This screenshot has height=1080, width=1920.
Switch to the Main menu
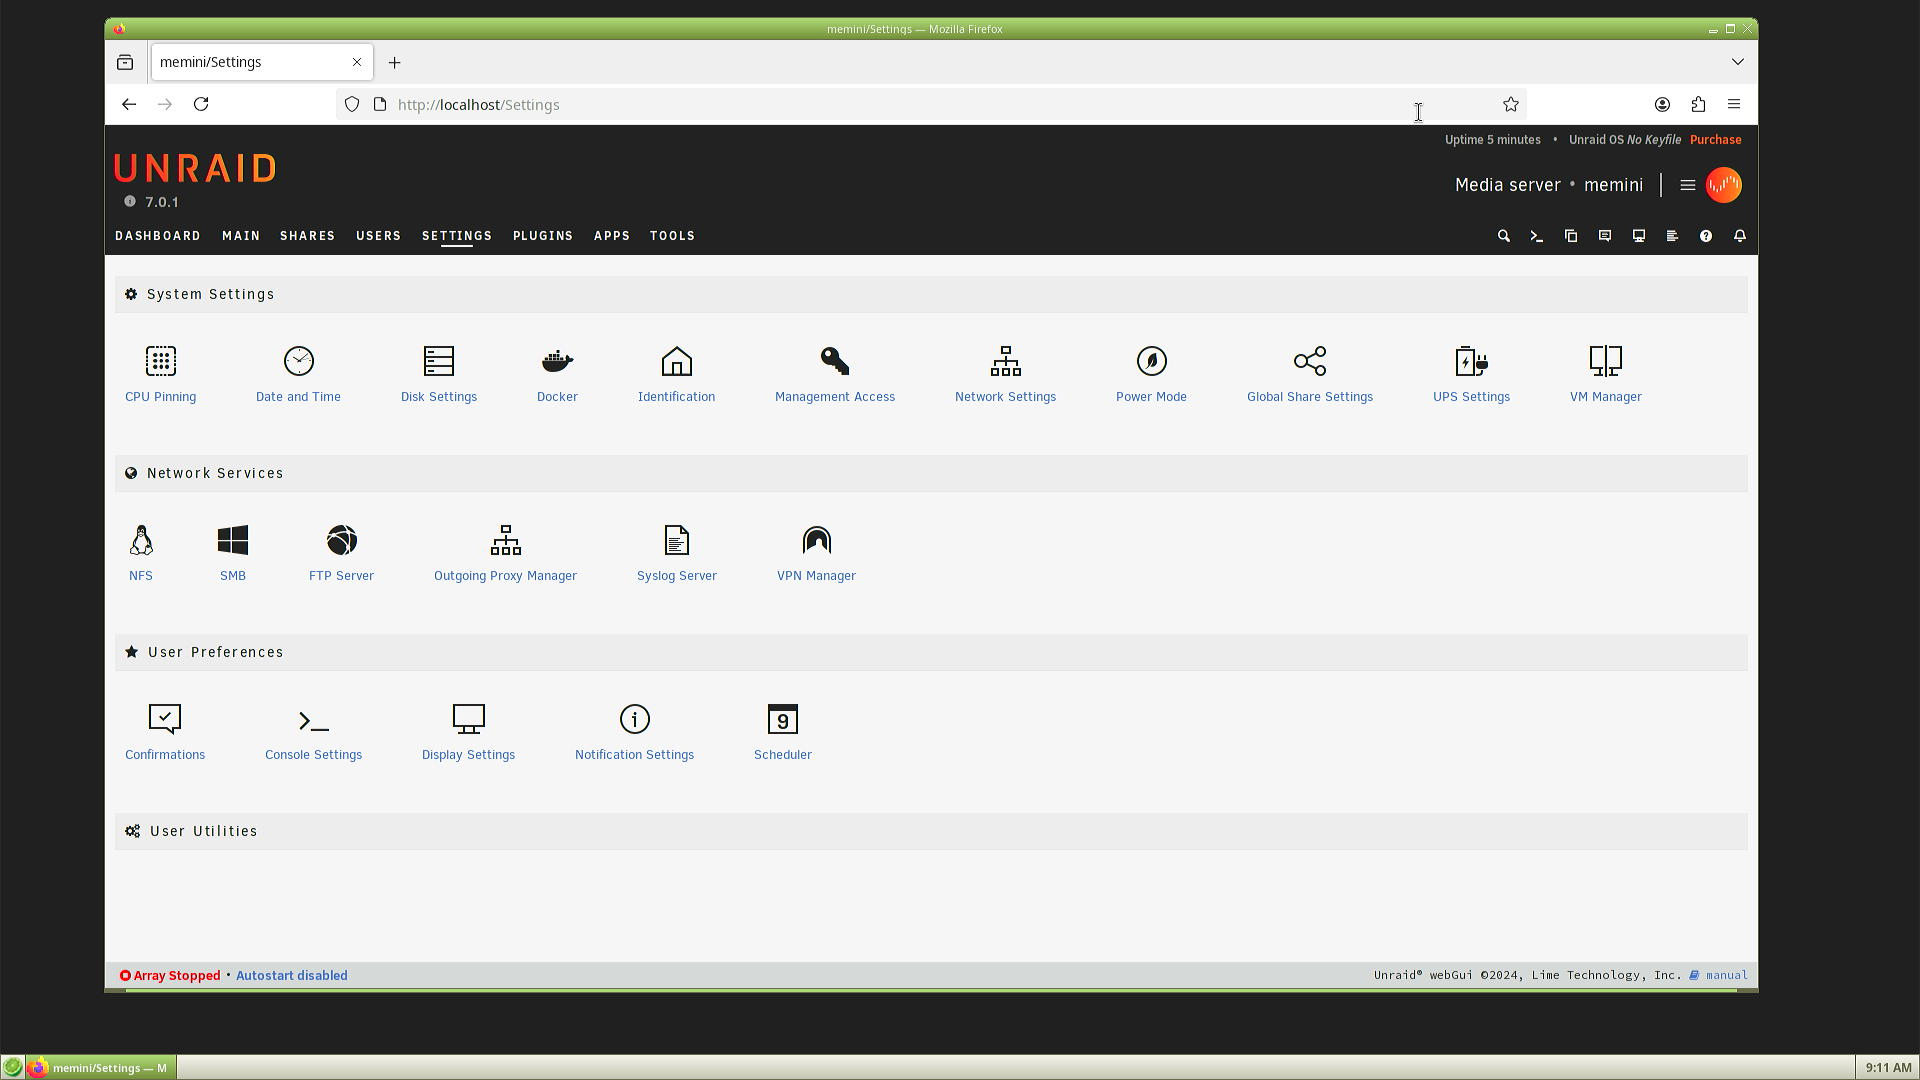coord(241,236)
